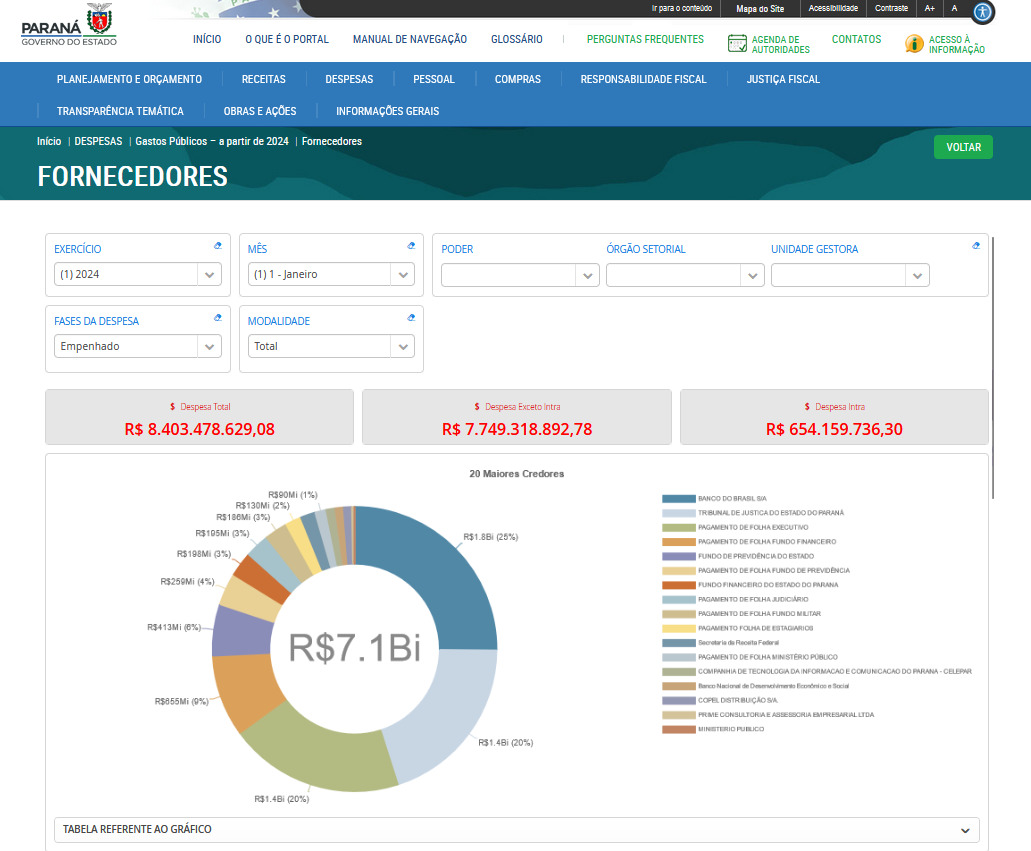Screen dimensions: 1031x851
Task: Open Acessibilidade link in top bar
Action: (833, 9)
